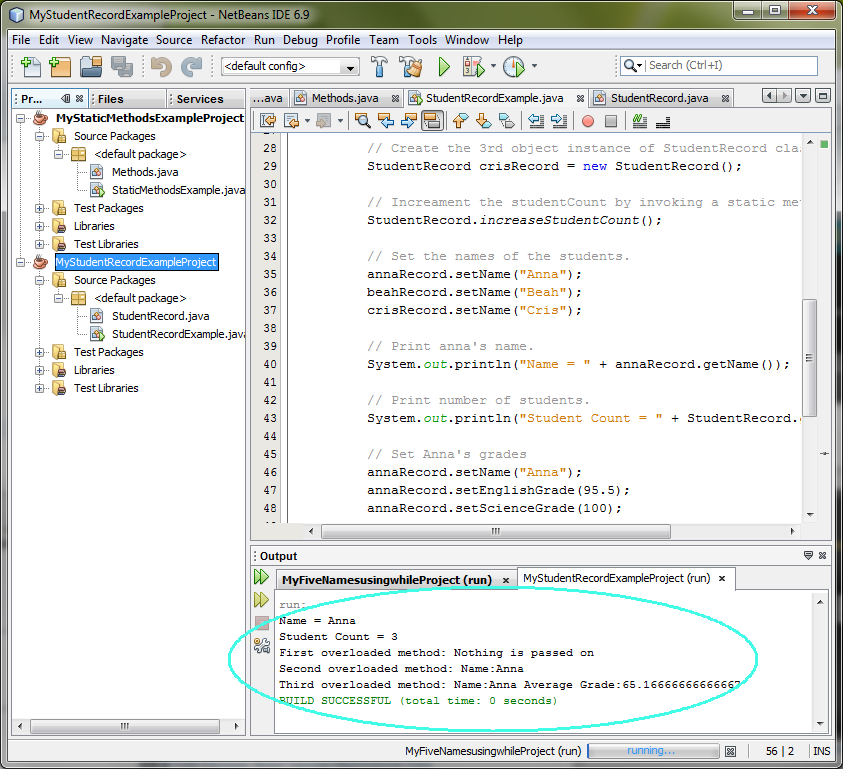The width and height of the screenshot is (843, 769).
Task: Click the running task progress bar
Action: (x=653, y=751)
